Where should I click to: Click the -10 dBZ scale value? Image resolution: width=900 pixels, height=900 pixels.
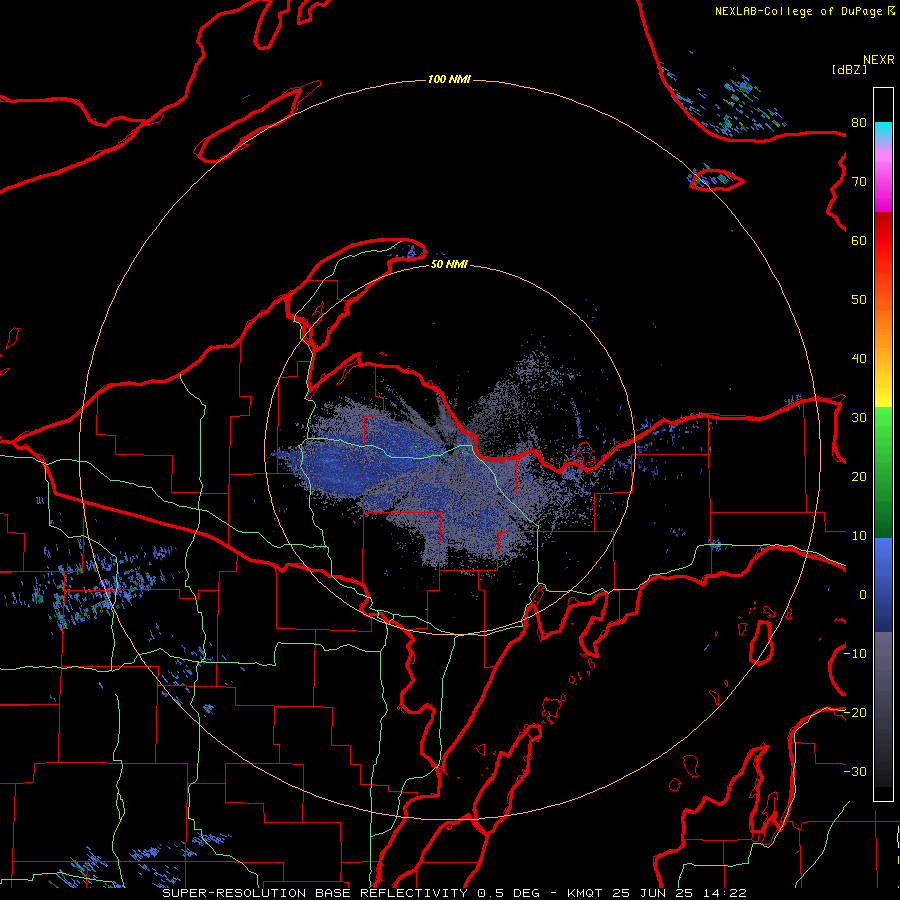(x=855, y=654)
